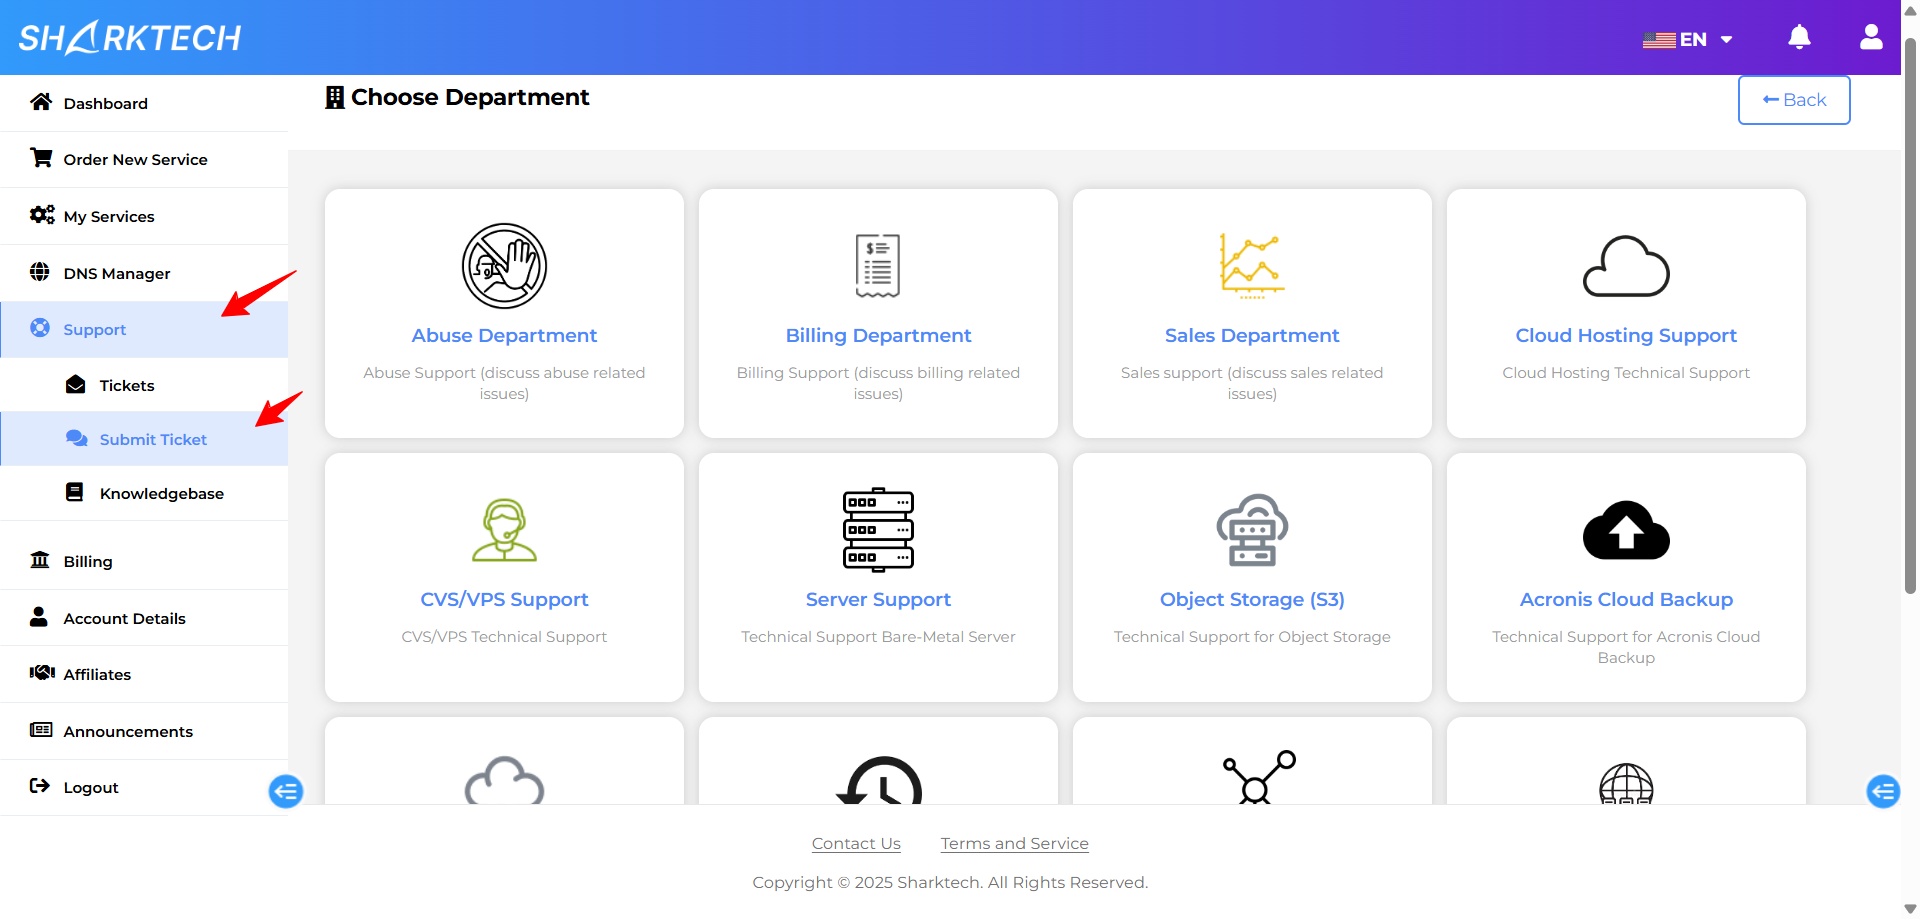Open Affiliates page
The image size is (1920, 919).
pos(144,674)
